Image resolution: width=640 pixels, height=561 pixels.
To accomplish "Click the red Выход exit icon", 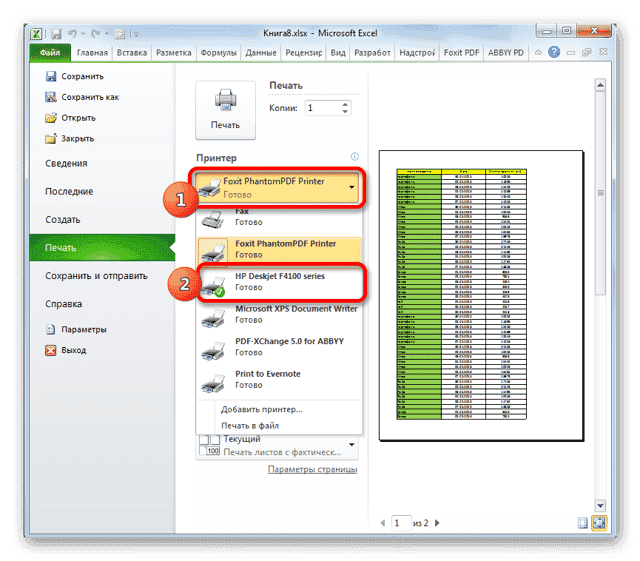I will tap(51, 350).
